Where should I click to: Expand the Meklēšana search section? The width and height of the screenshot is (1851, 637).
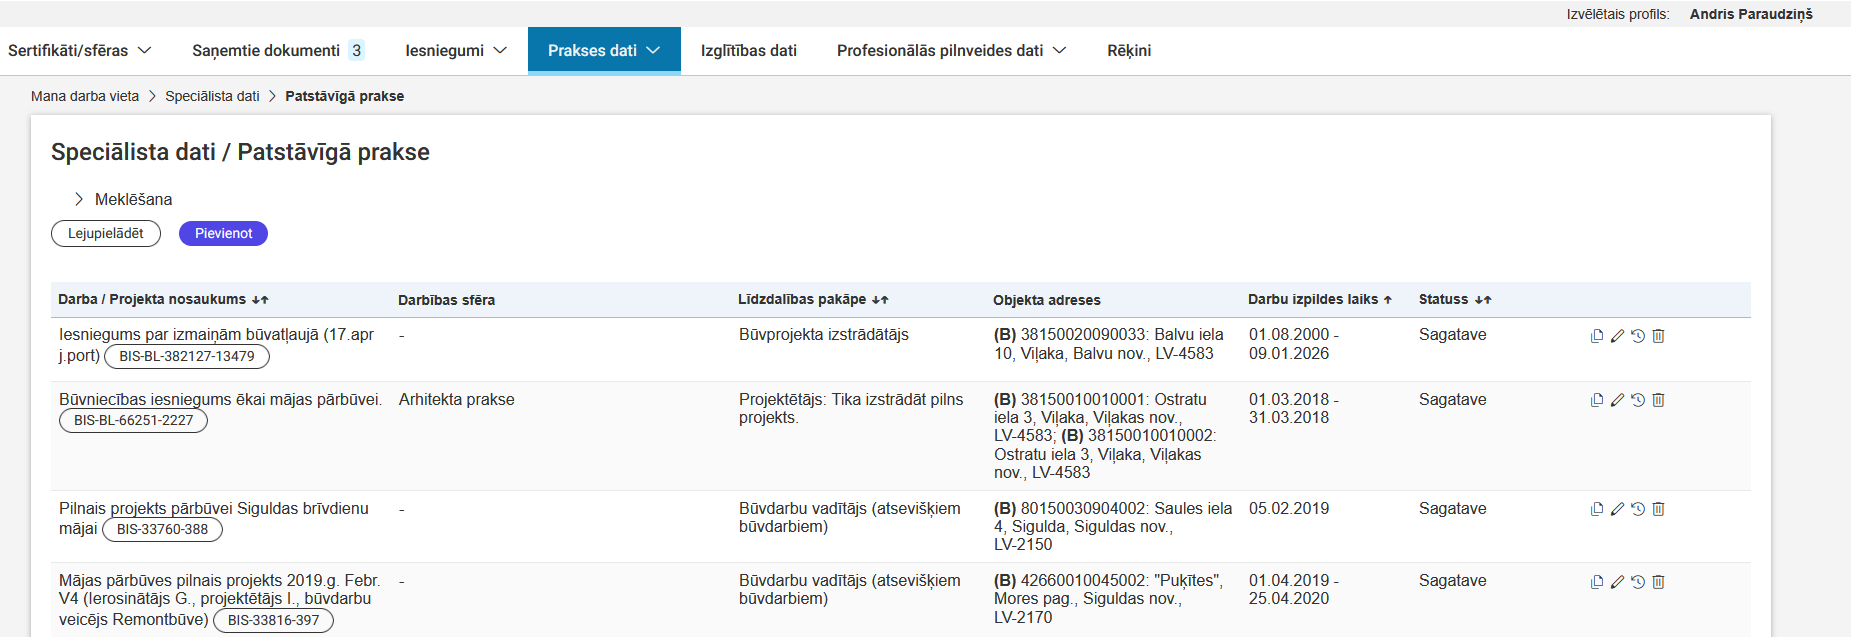(122, 200)
